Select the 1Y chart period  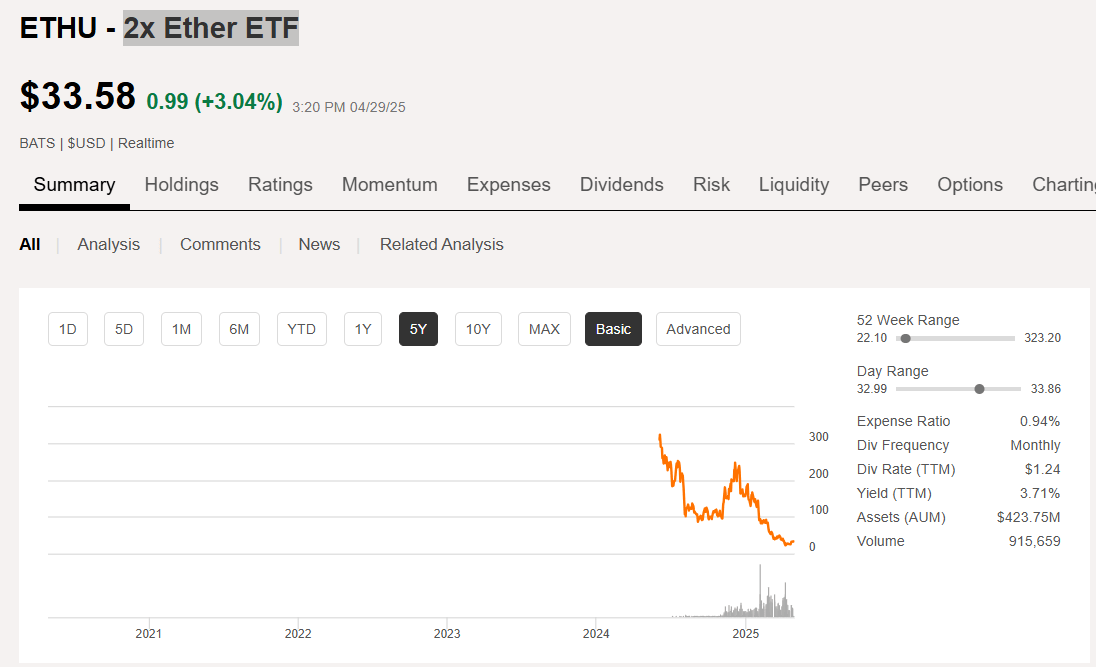coord(362,329)
